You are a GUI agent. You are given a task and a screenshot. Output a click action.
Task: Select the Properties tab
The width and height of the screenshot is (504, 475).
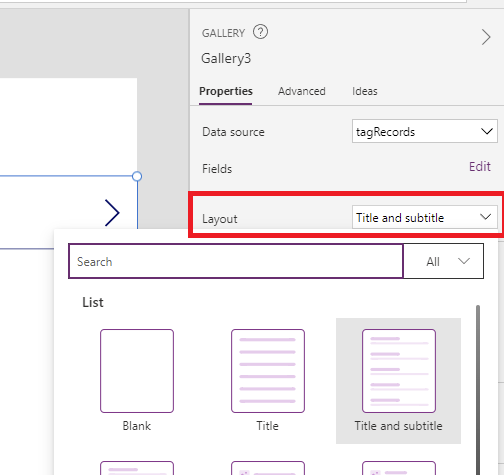(226, 91)
